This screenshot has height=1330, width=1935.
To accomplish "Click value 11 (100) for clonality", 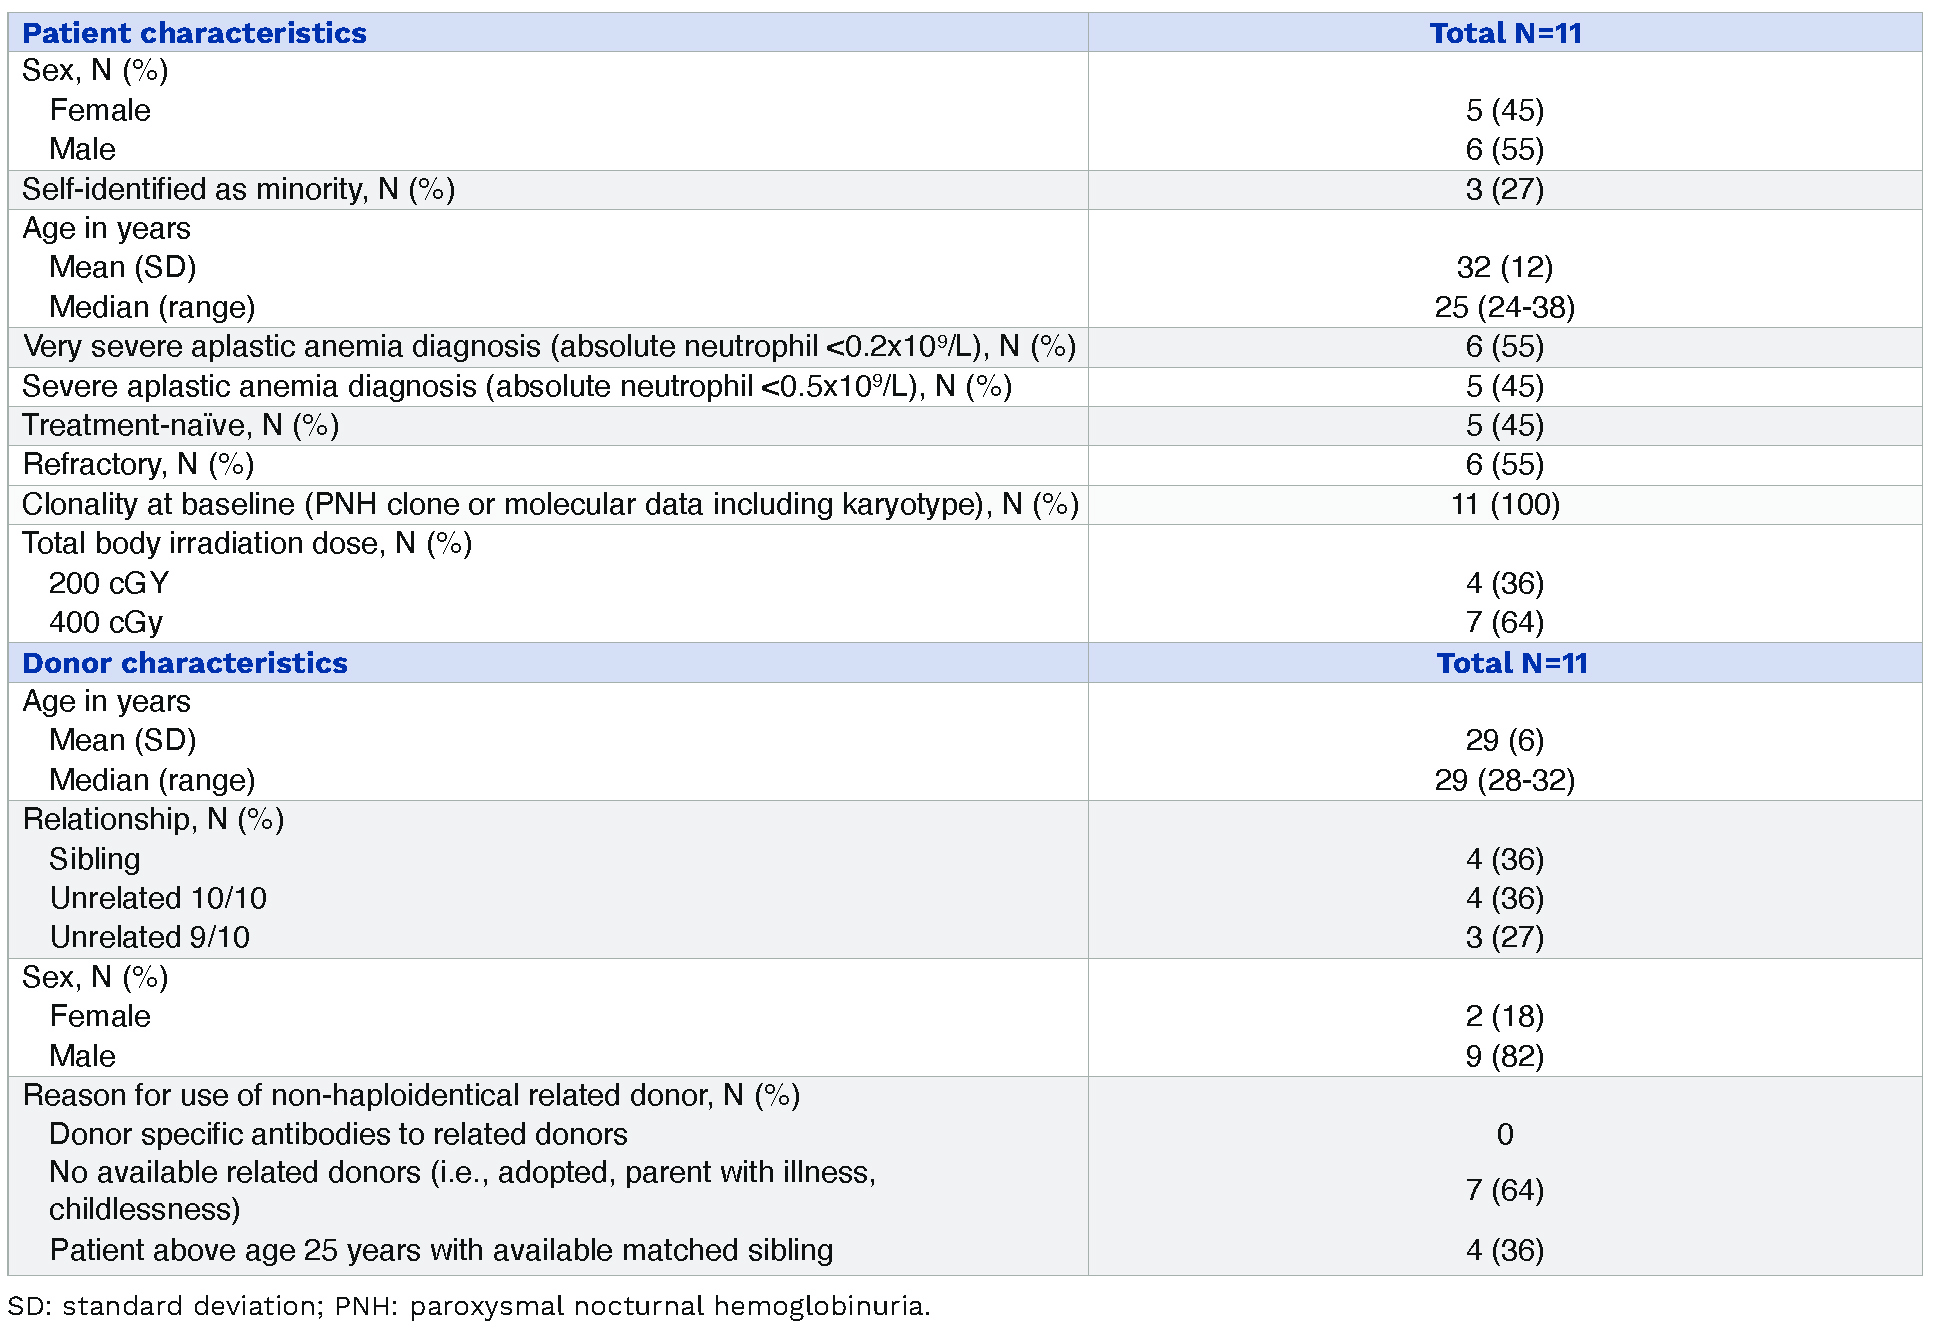I will pos(1504,504).
